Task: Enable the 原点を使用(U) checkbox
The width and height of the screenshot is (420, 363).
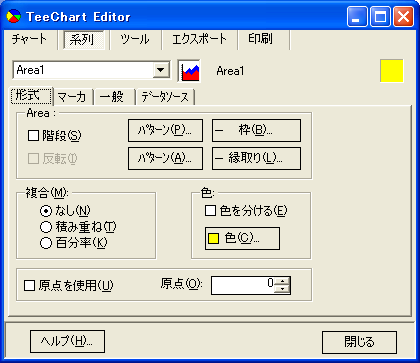Action: 69,285
